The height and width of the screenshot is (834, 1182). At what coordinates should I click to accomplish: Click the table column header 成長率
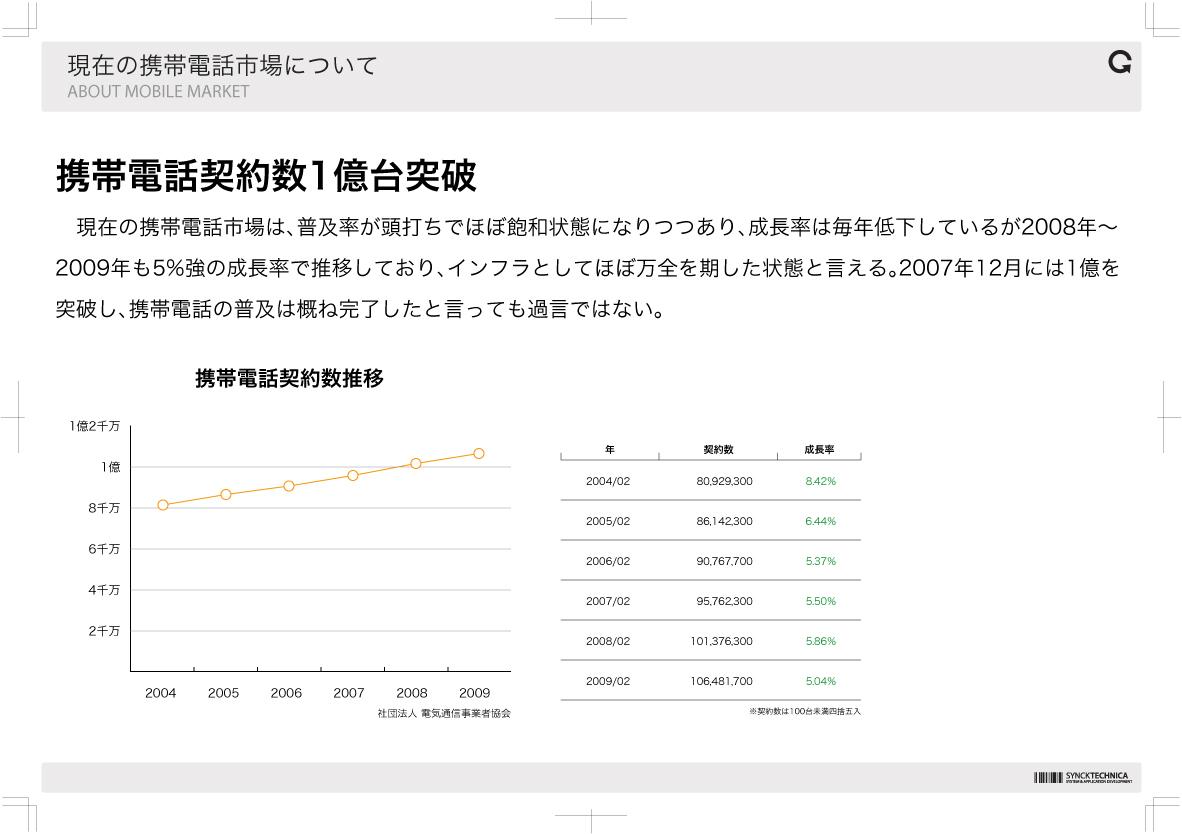point(819,449)
